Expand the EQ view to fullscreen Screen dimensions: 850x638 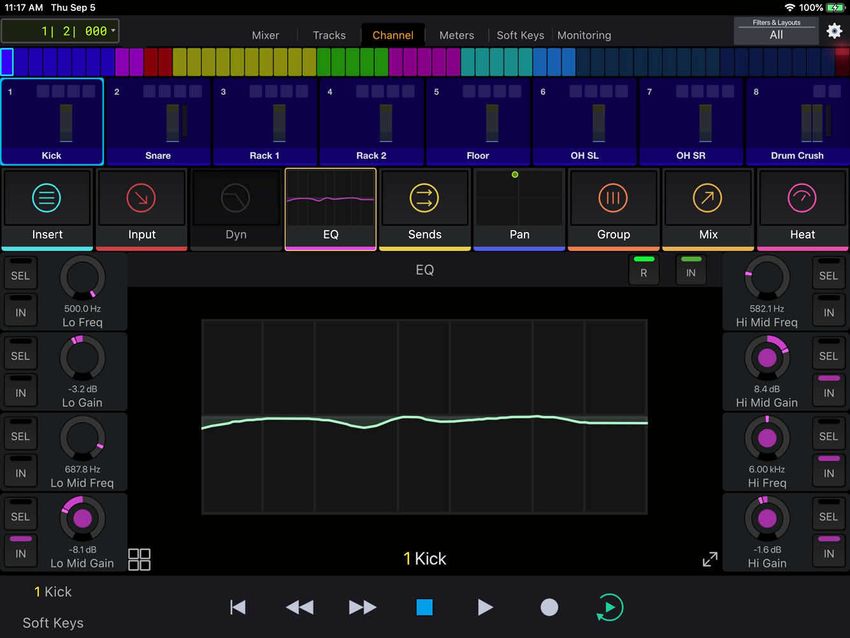710,559
